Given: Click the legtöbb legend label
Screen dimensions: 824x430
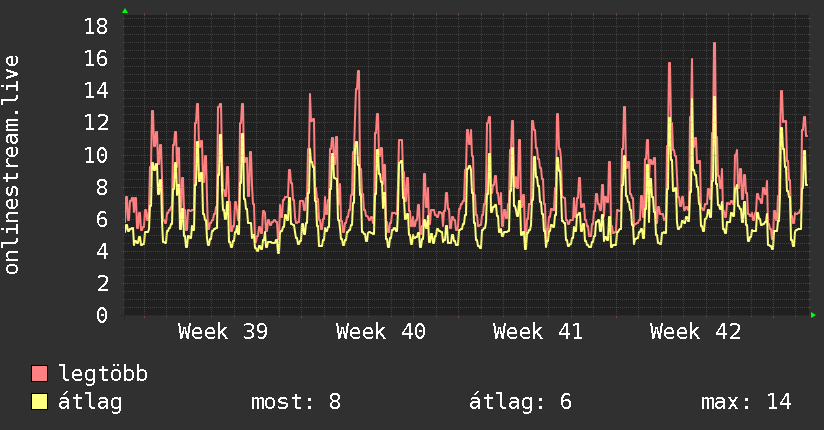Looking at the screenshot, I should (103, 373).
